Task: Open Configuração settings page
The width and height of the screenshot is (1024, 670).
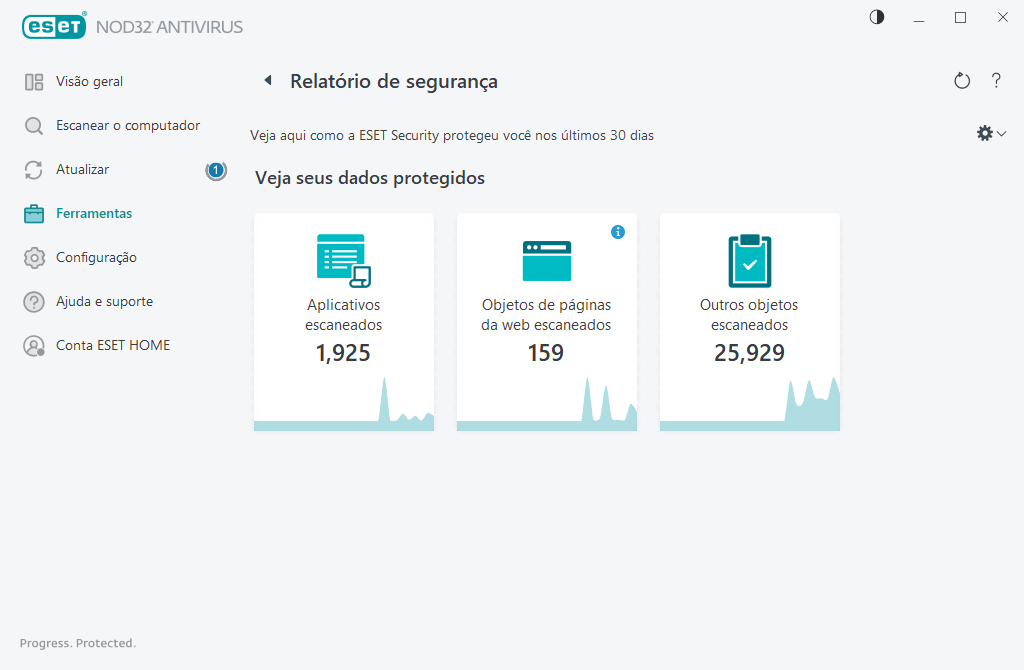Action: click(x=96, y=258)
